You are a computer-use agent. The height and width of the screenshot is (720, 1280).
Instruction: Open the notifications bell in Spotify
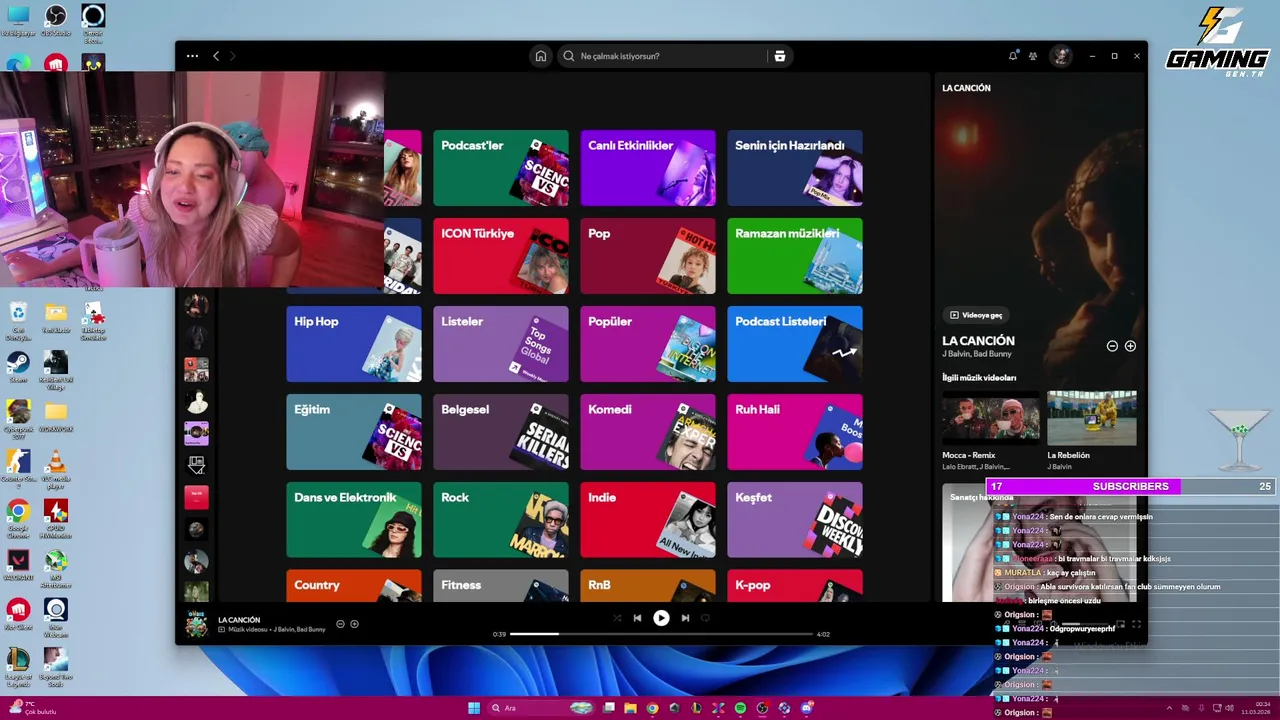tap(1012, 56)
